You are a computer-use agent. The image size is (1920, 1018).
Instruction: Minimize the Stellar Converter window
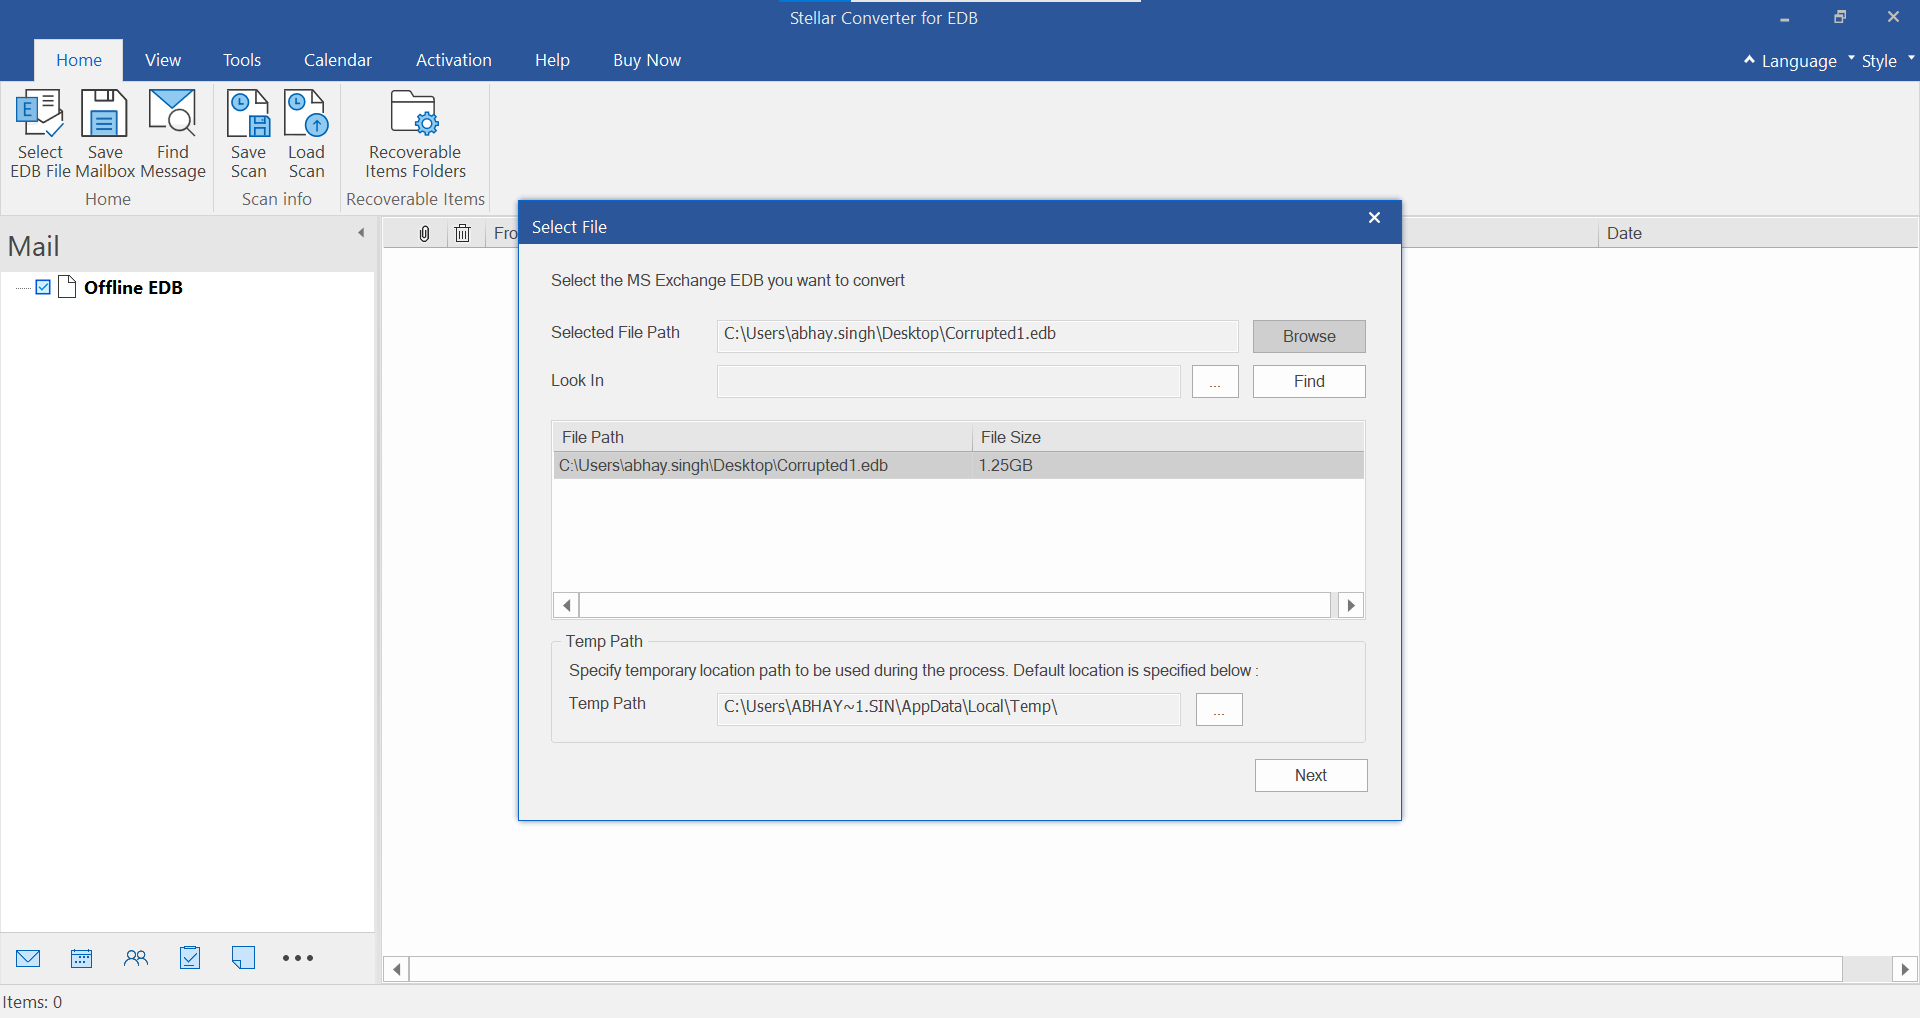pyautogui.click(x=1784, y=18)
